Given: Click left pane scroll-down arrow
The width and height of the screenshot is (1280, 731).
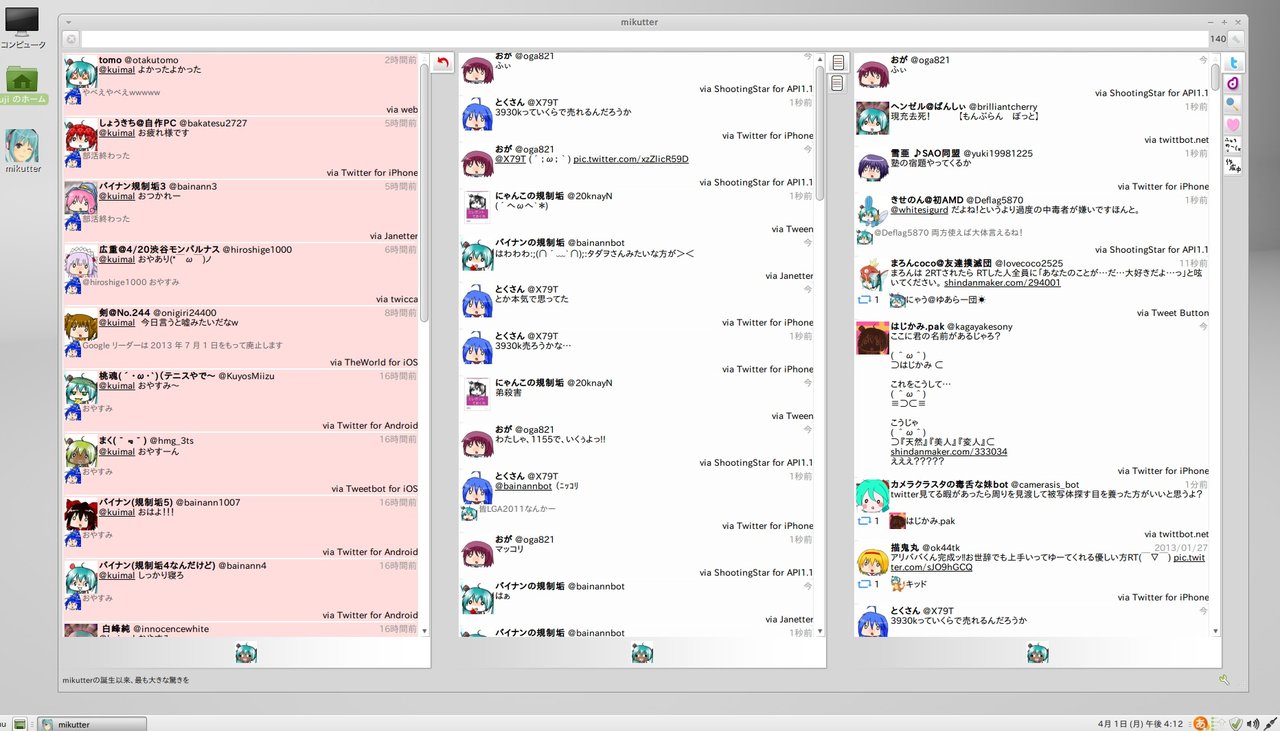Looking at the screenshot, I should [x=424, y=631].
